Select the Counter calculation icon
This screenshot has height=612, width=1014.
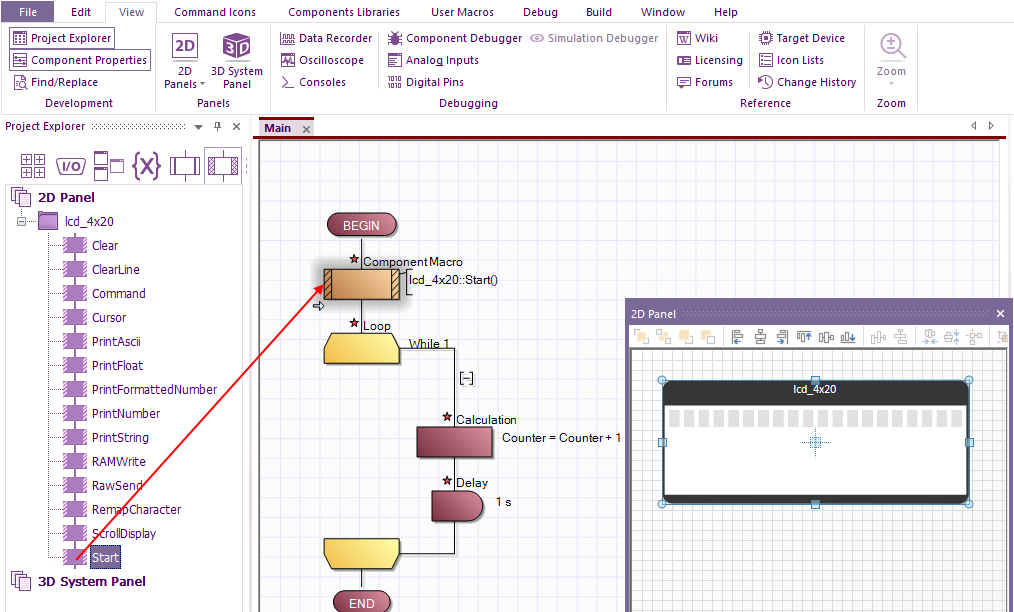coord(455,442)
